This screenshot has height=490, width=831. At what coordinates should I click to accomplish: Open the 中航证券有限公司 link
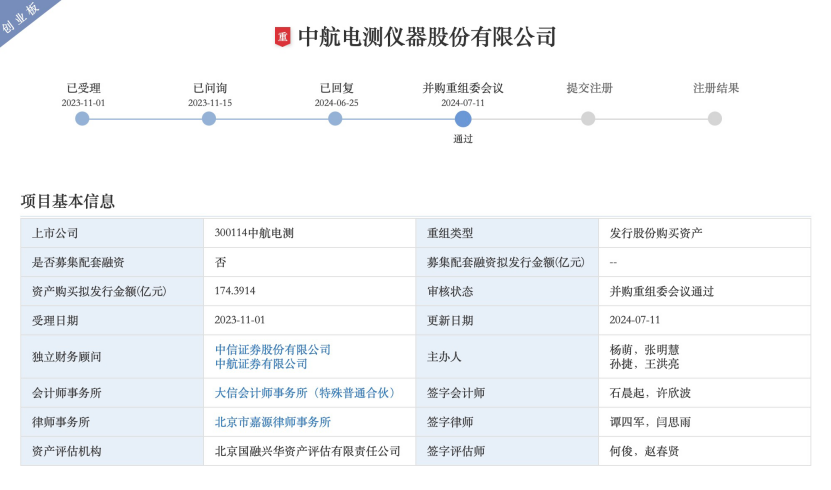[261, 364]
